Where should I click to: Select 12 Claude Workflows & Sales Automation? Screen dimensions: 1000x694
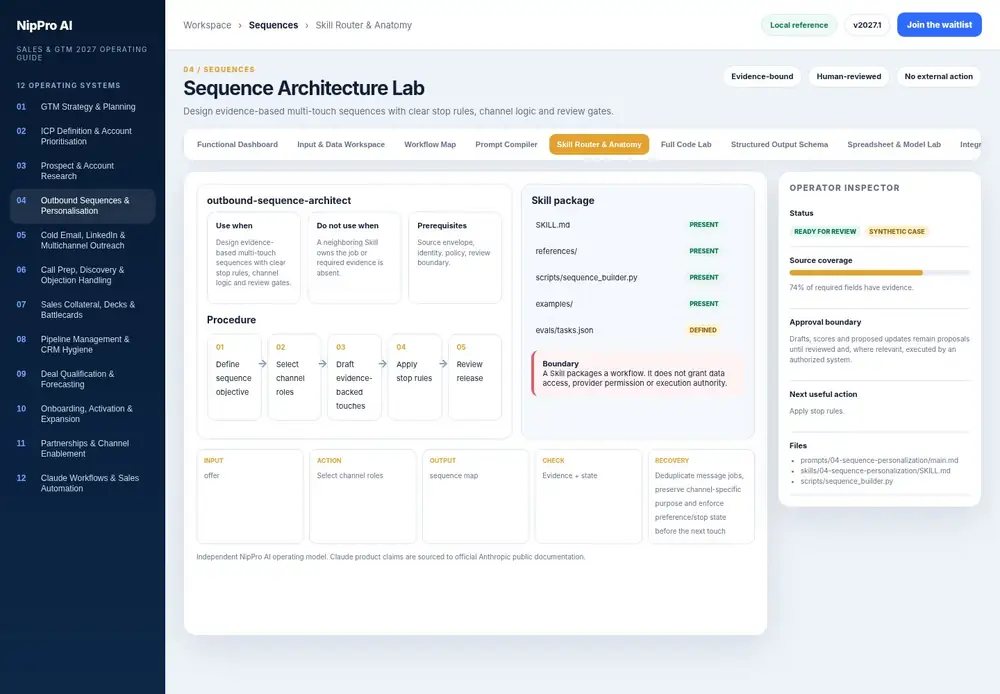click(82, 483)
